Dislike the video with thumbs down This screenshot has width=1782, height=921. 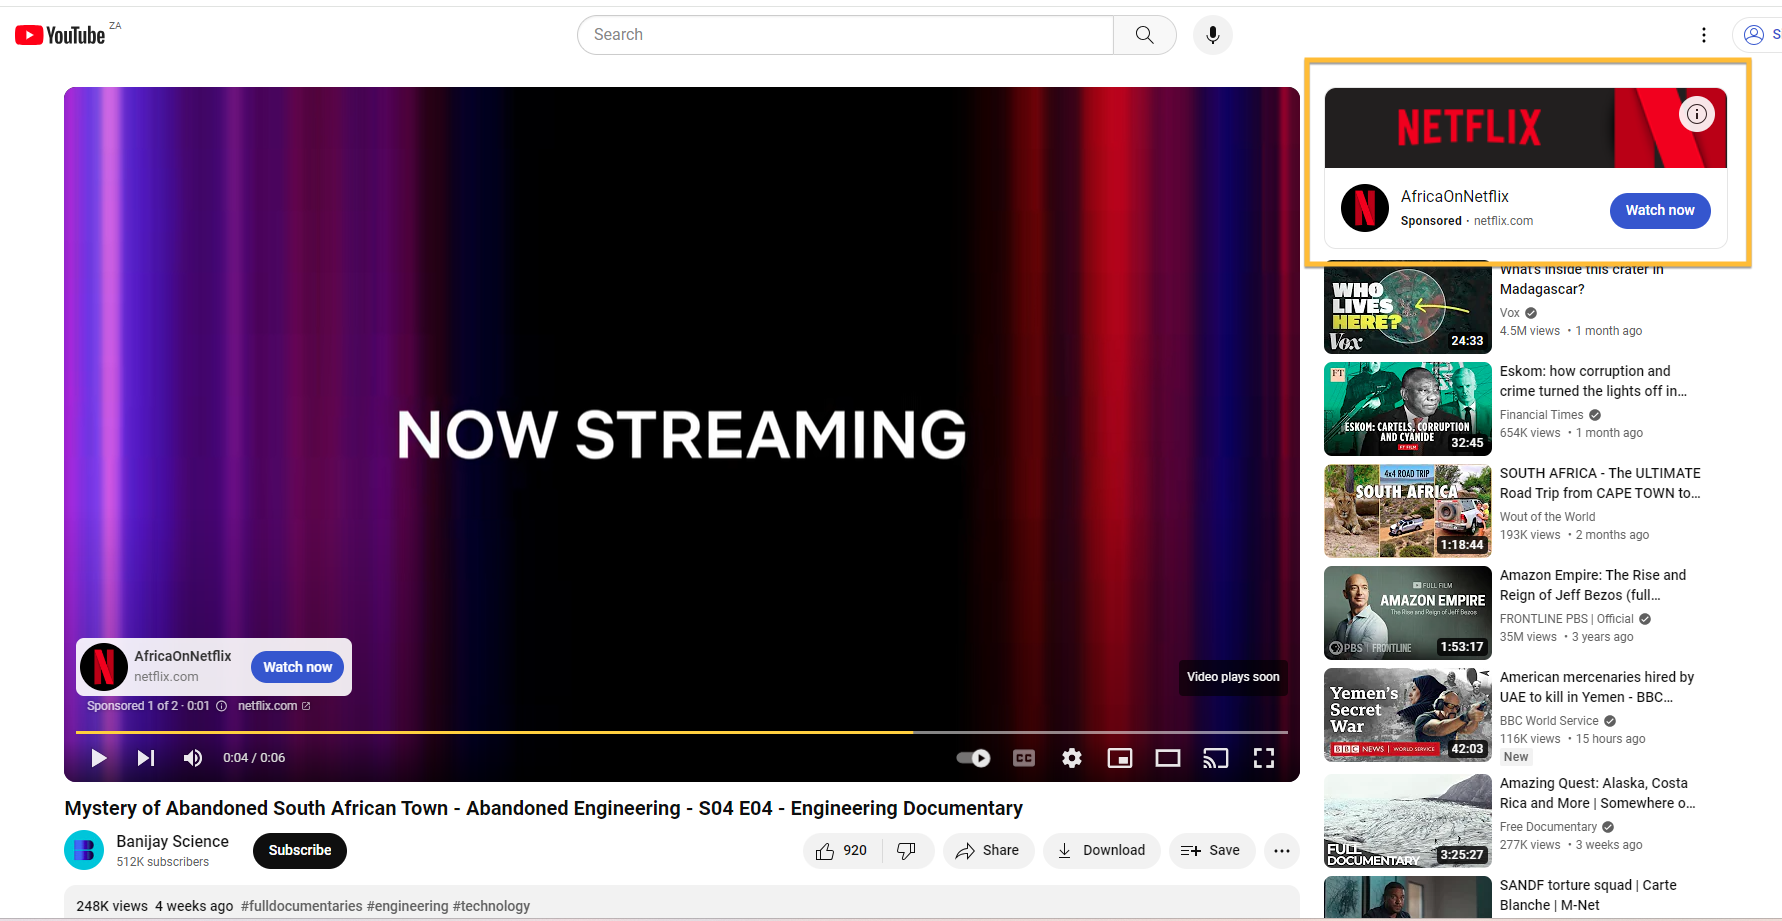pyautogui.click(x=907, y=851)
